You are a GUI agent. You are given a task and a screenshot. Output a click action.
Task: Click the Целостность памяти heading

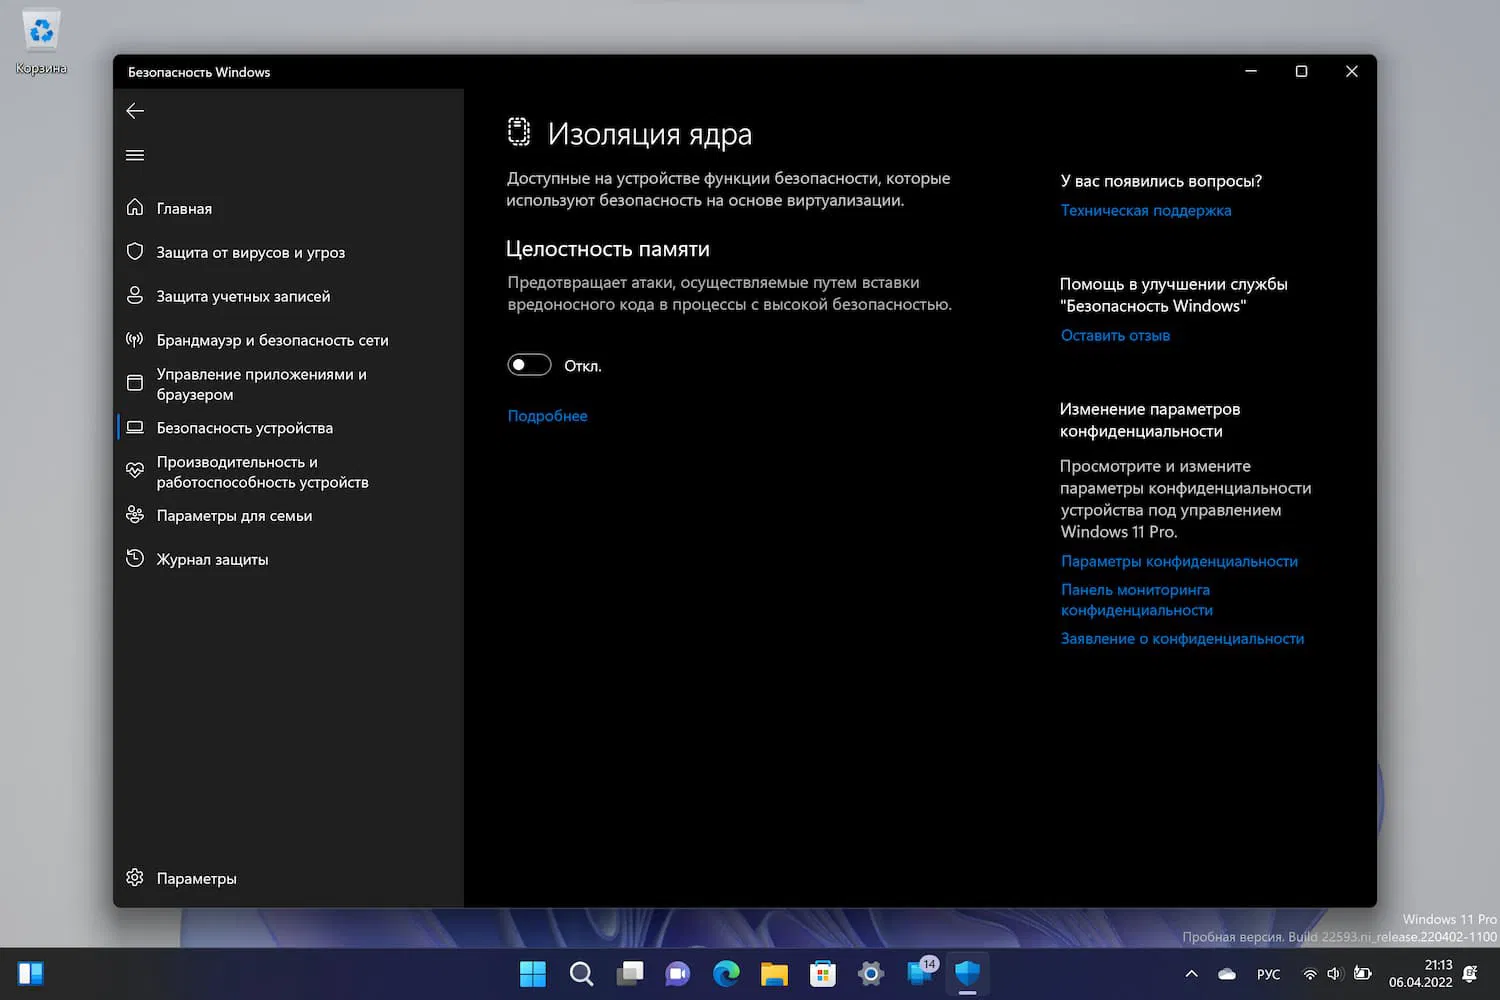point(607,249)
